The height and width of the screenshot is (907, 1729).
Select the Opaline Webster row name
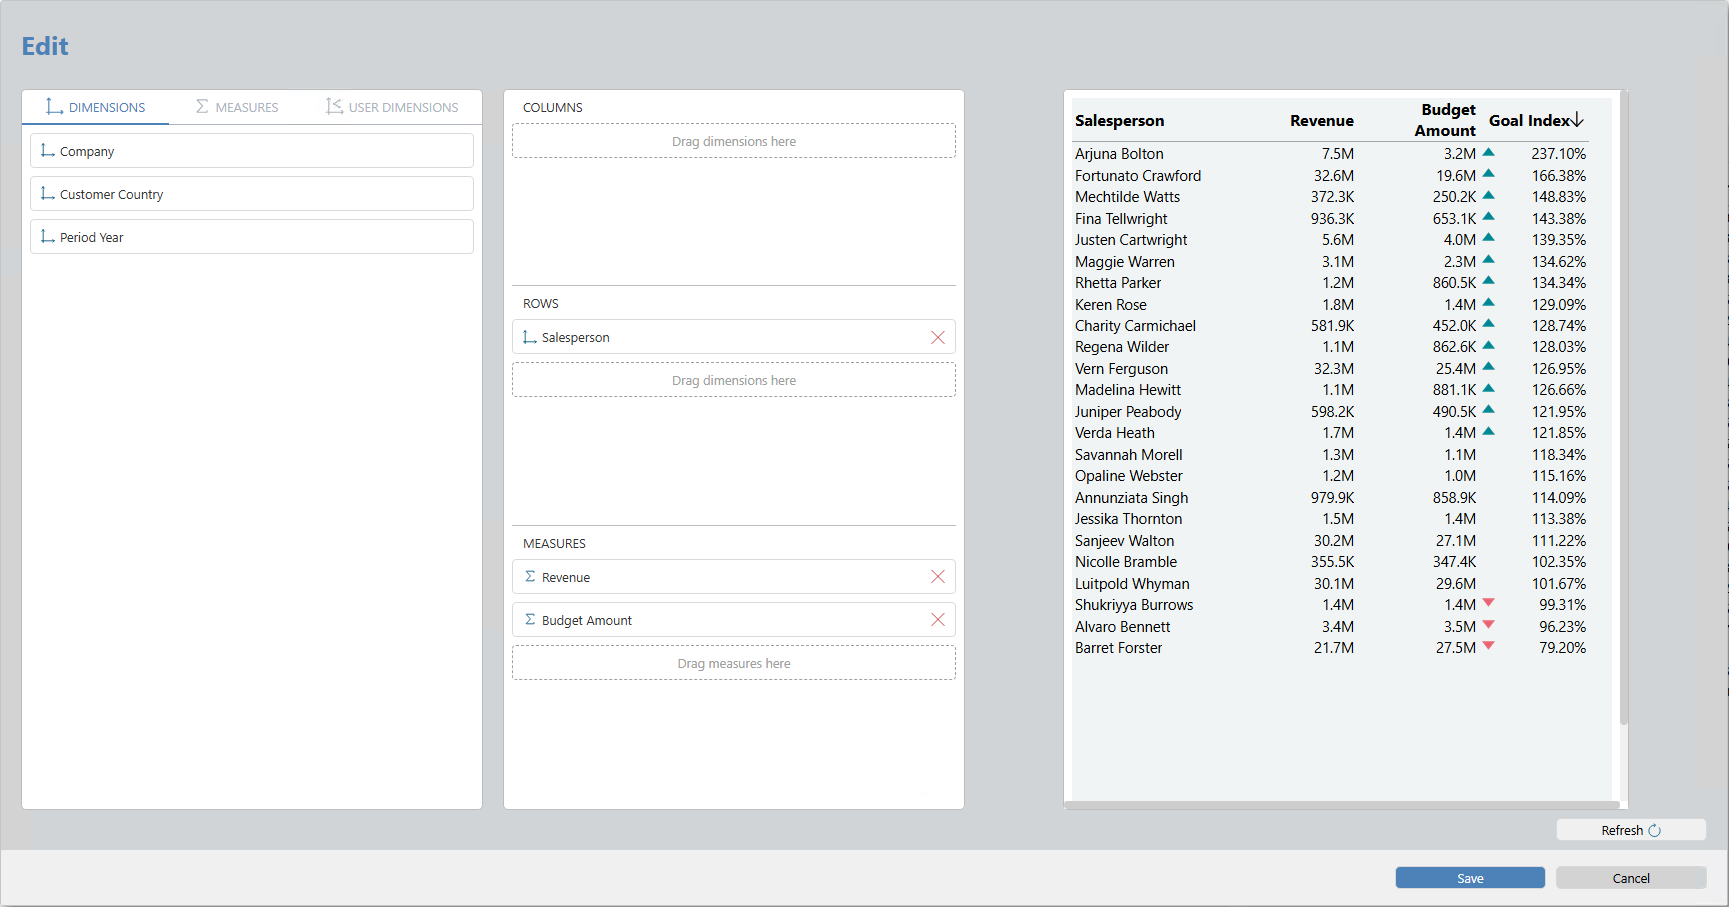(1129, 476)
